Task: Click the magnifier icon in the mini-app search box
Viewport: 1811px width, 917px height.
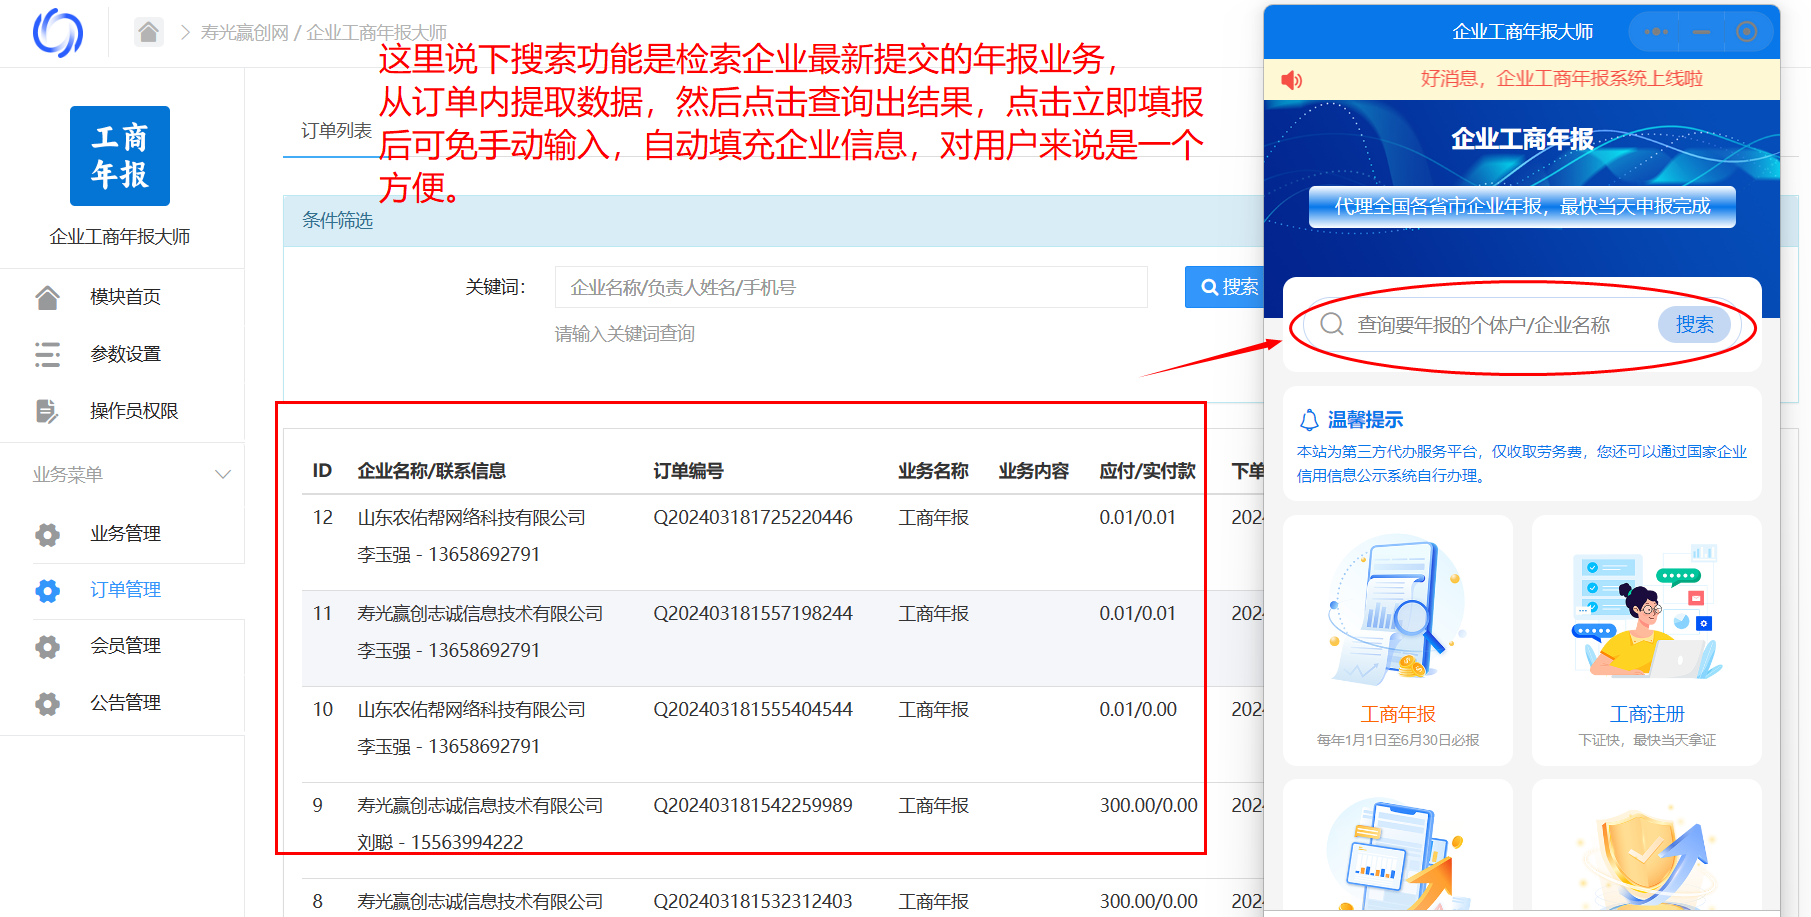Action: 1332,324
